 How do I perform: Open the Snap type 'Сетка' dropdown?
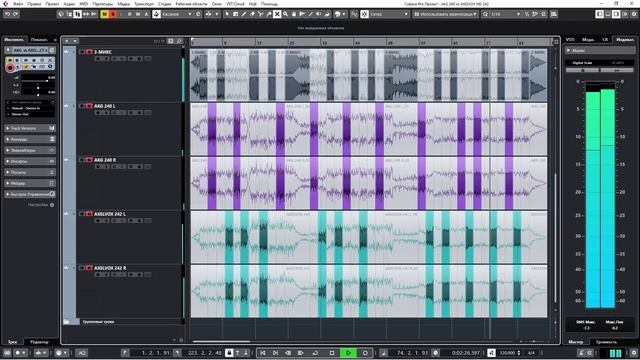(389, 14)
